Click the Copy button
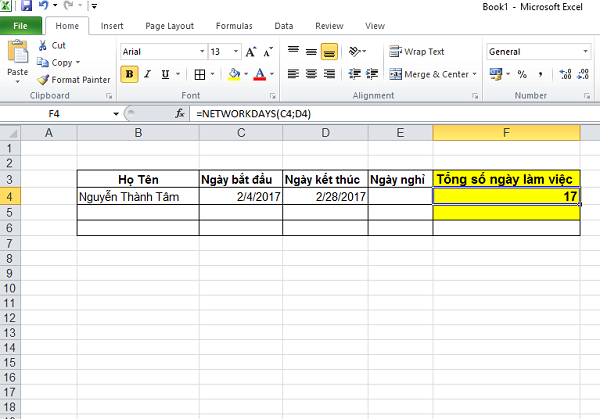This screenshot has height=419, width=600. click(60, 62)
